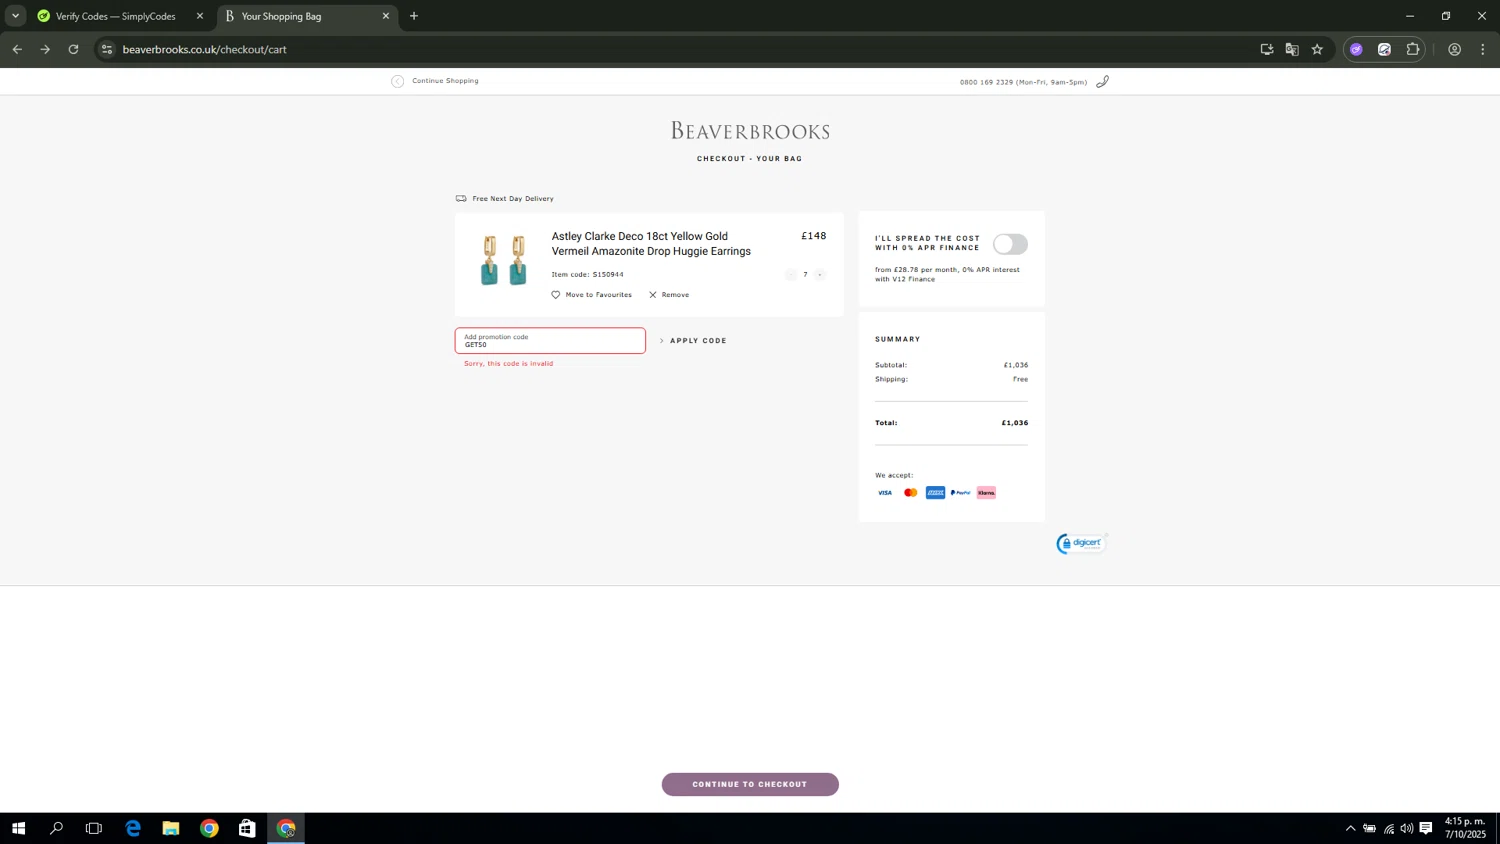
Task: Open the tab search dropdown arrow
Action: [15, 16]
